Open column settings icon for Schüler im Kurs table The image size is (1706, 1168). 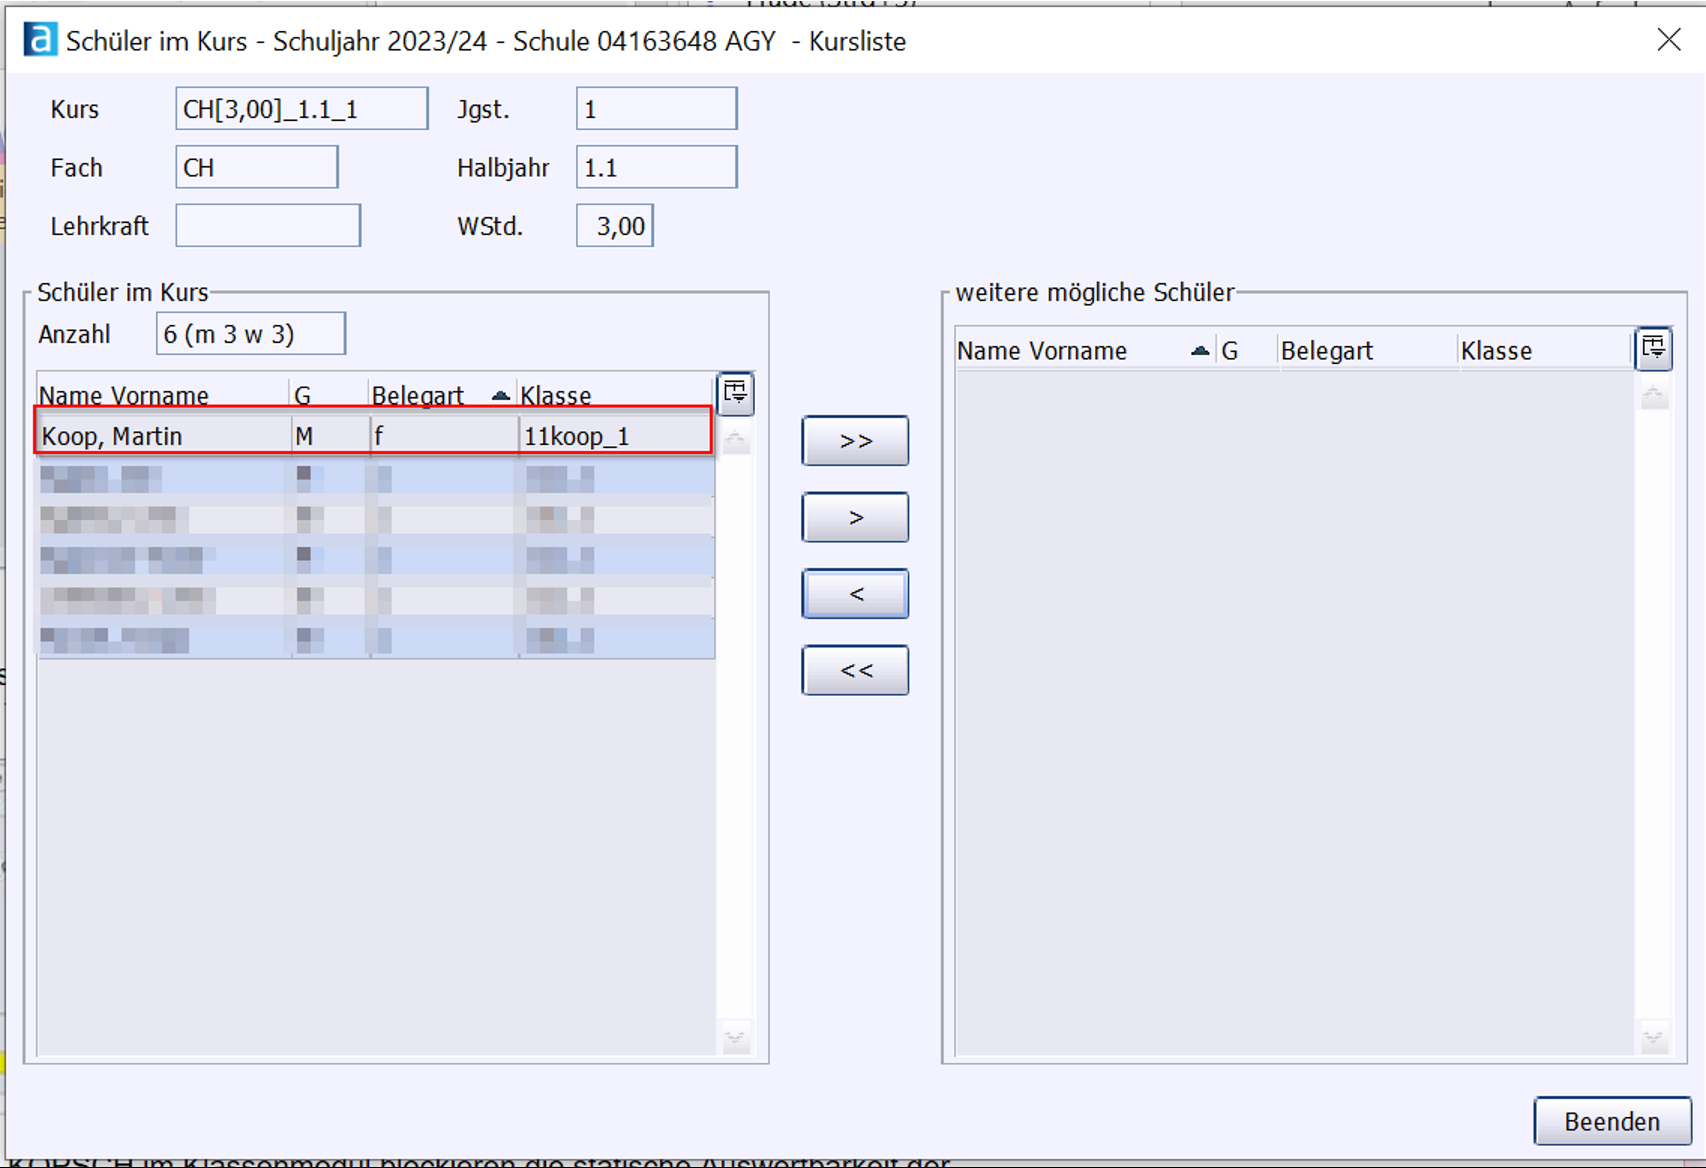click(735, 392)
